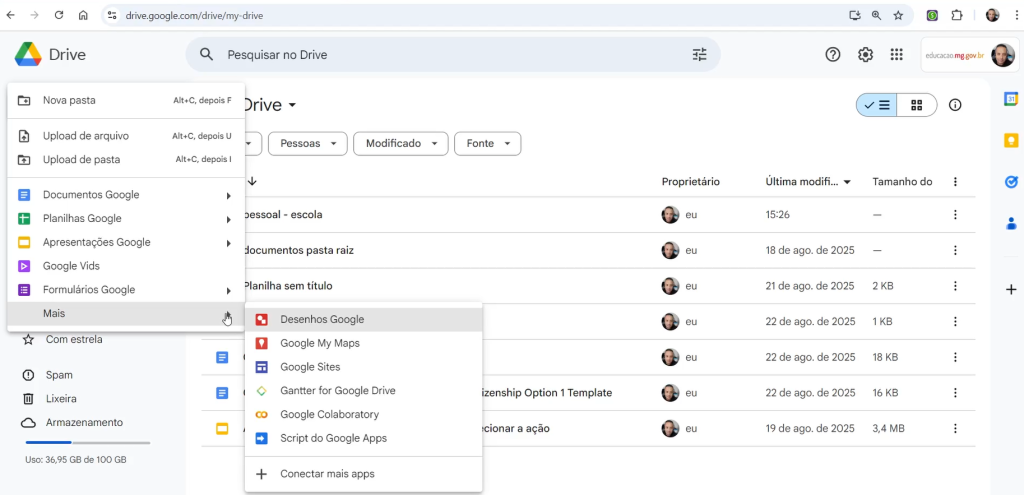The image size is (1024, 495).
Task: Open Google Keep side panel icon
Action: [1011, 140]
